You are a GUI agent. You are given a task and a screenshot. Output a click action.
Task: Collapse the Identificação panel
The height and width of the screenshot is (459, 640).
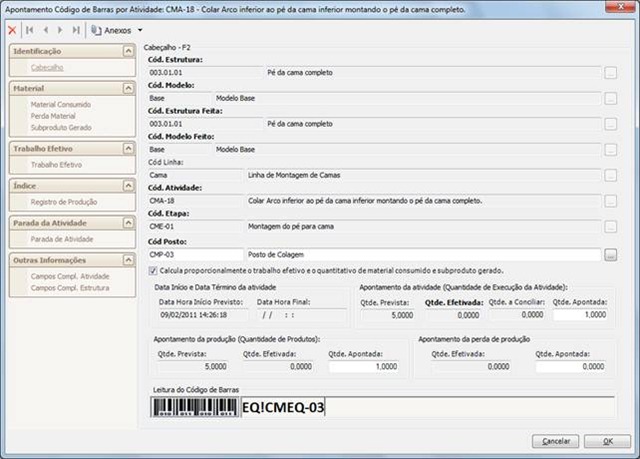click(x=128, y=51)
